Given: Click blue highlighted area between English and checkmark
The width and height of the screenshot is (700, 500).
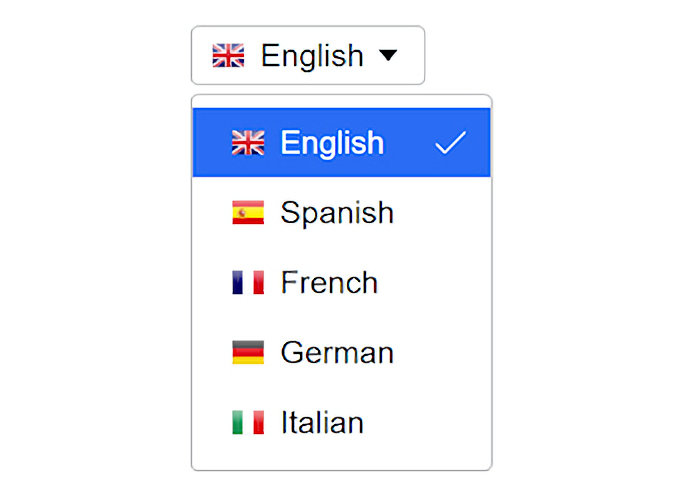Looking at the screenshot, I should pyautogui.click(x=409, y=142).
